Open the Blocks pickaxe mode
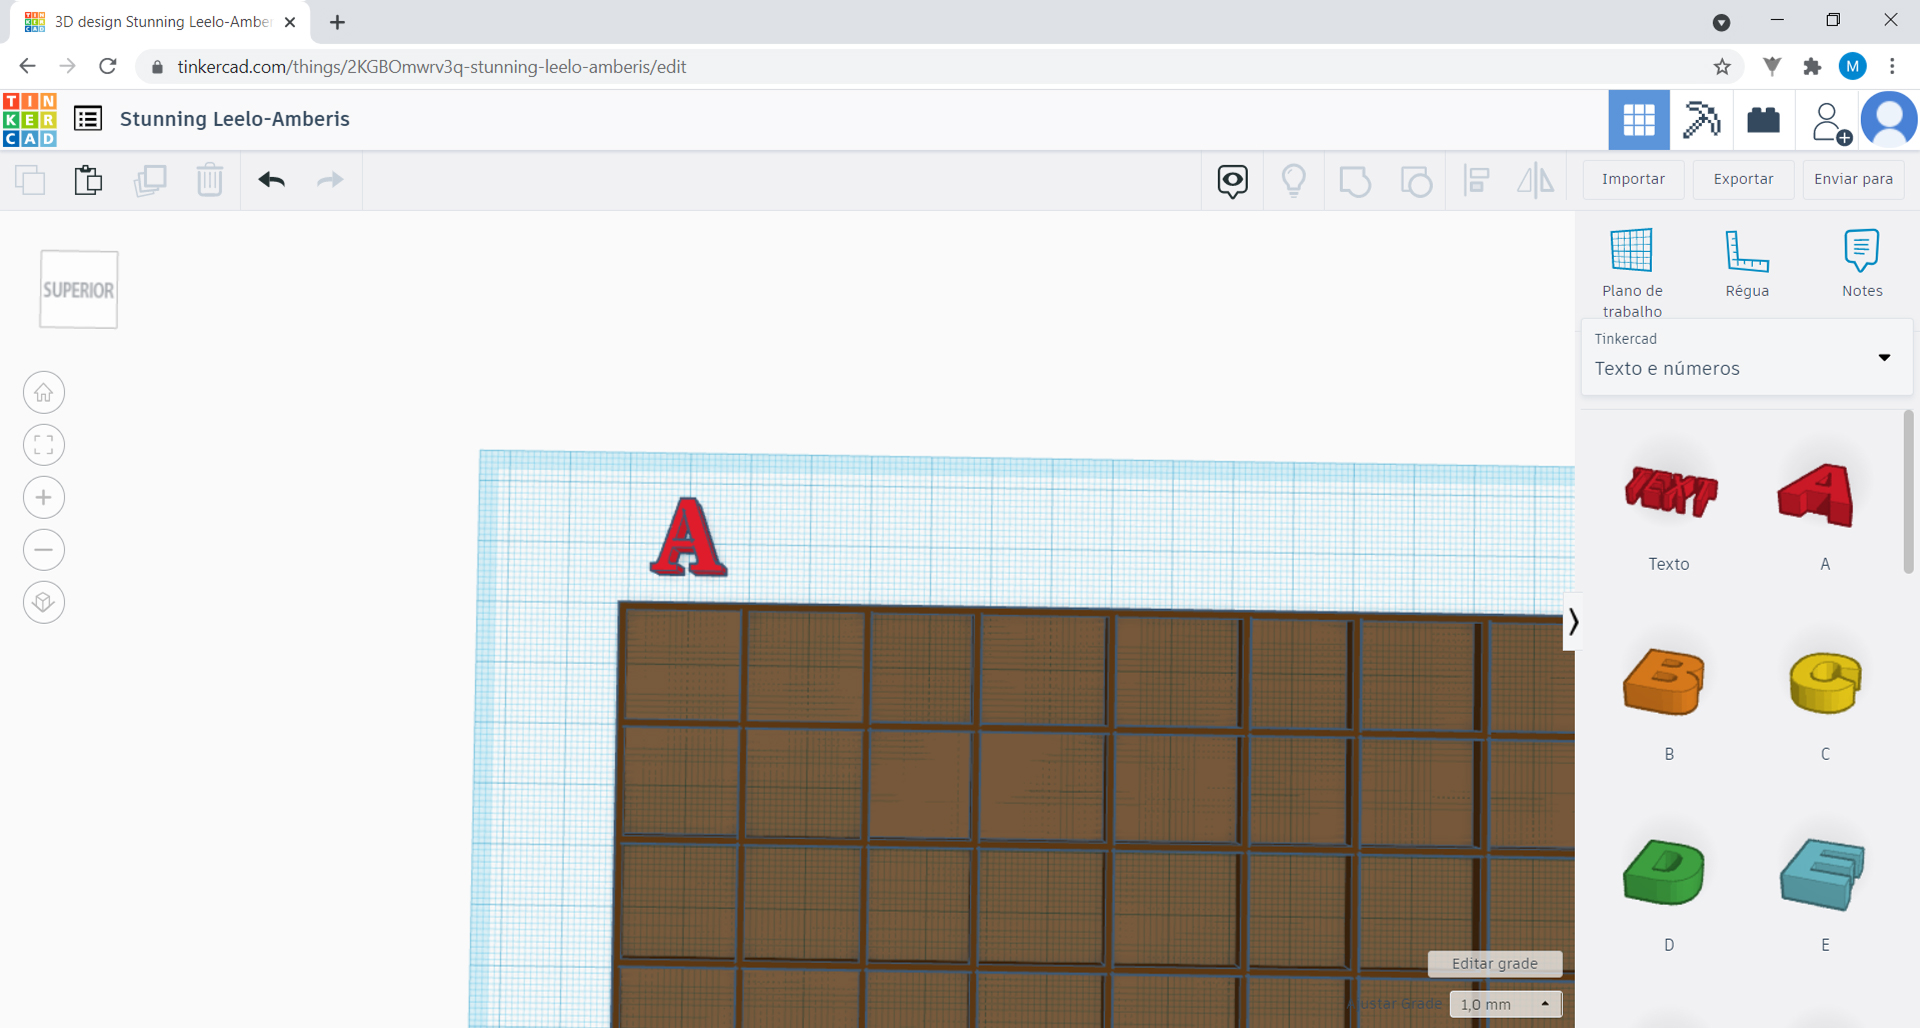1920x1028 pixels. 1701,120
